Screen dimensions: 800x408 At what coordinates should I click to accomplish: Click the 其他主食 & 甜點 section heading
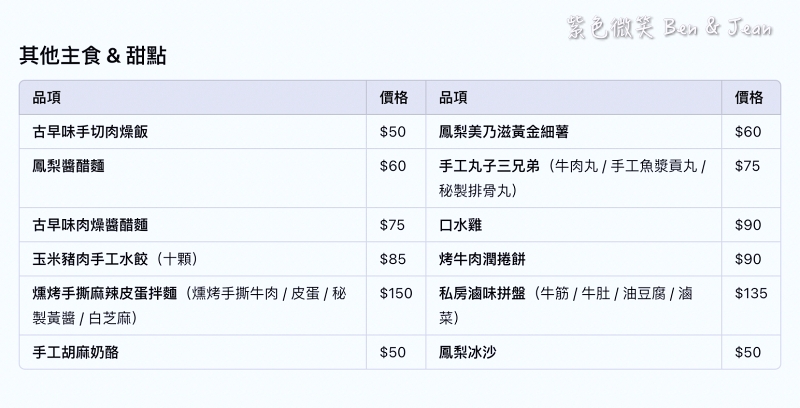(x=93, y=56)
